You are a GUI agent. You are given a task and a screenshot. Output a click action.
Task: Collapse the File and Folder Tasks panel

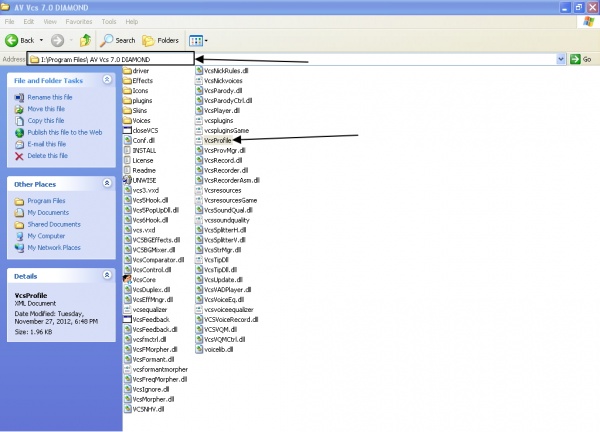click(107, 79)
